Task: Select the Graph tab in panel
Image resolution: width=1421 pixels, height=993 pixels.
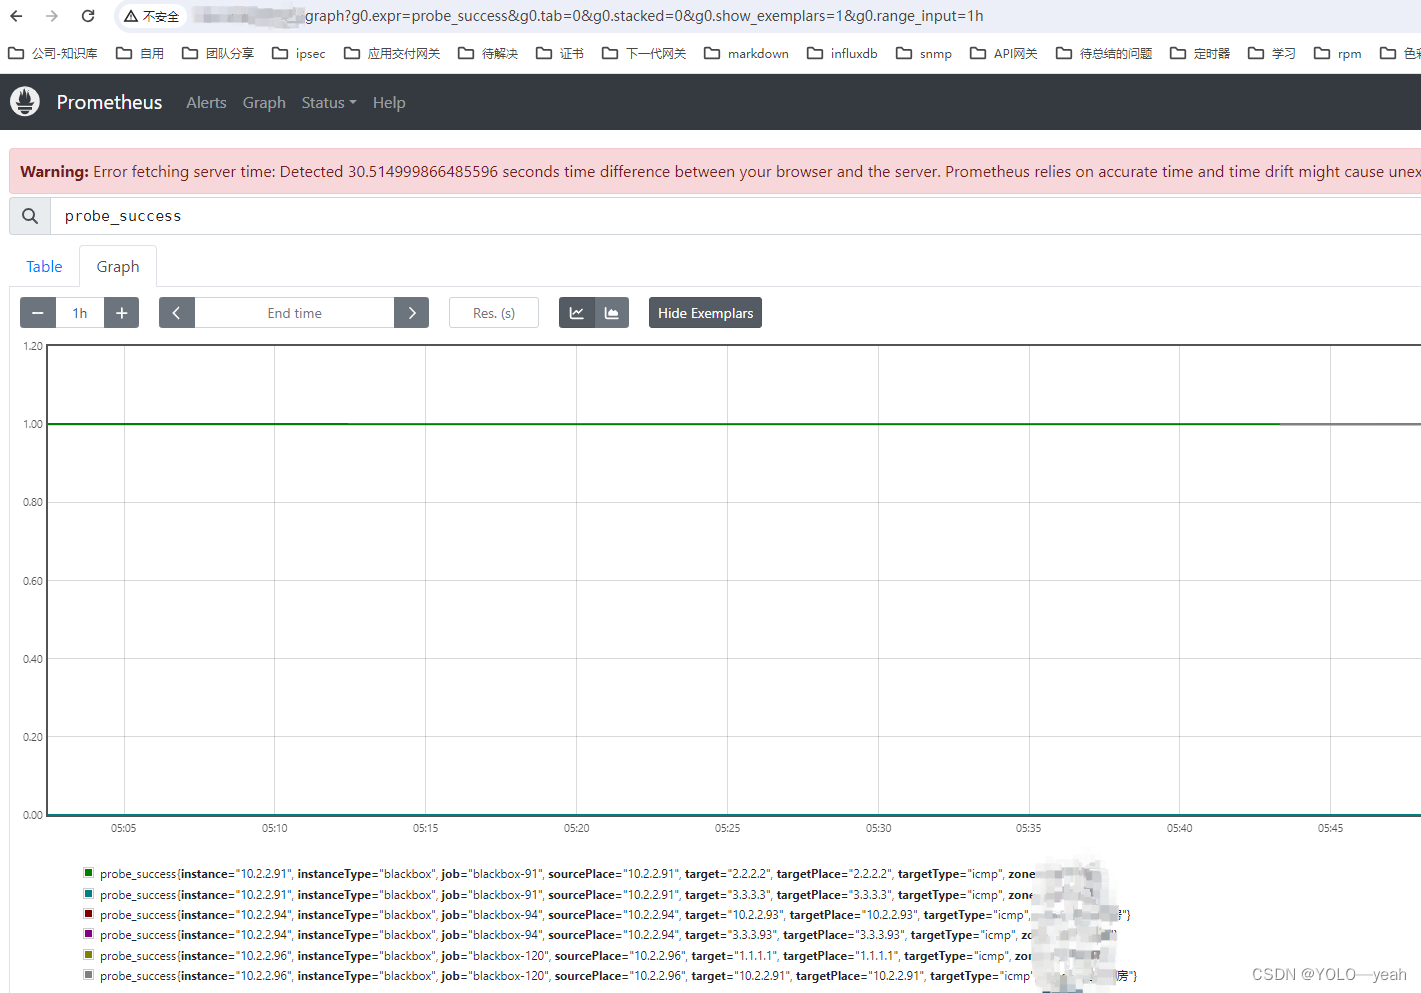Action: tap(118, 266)
